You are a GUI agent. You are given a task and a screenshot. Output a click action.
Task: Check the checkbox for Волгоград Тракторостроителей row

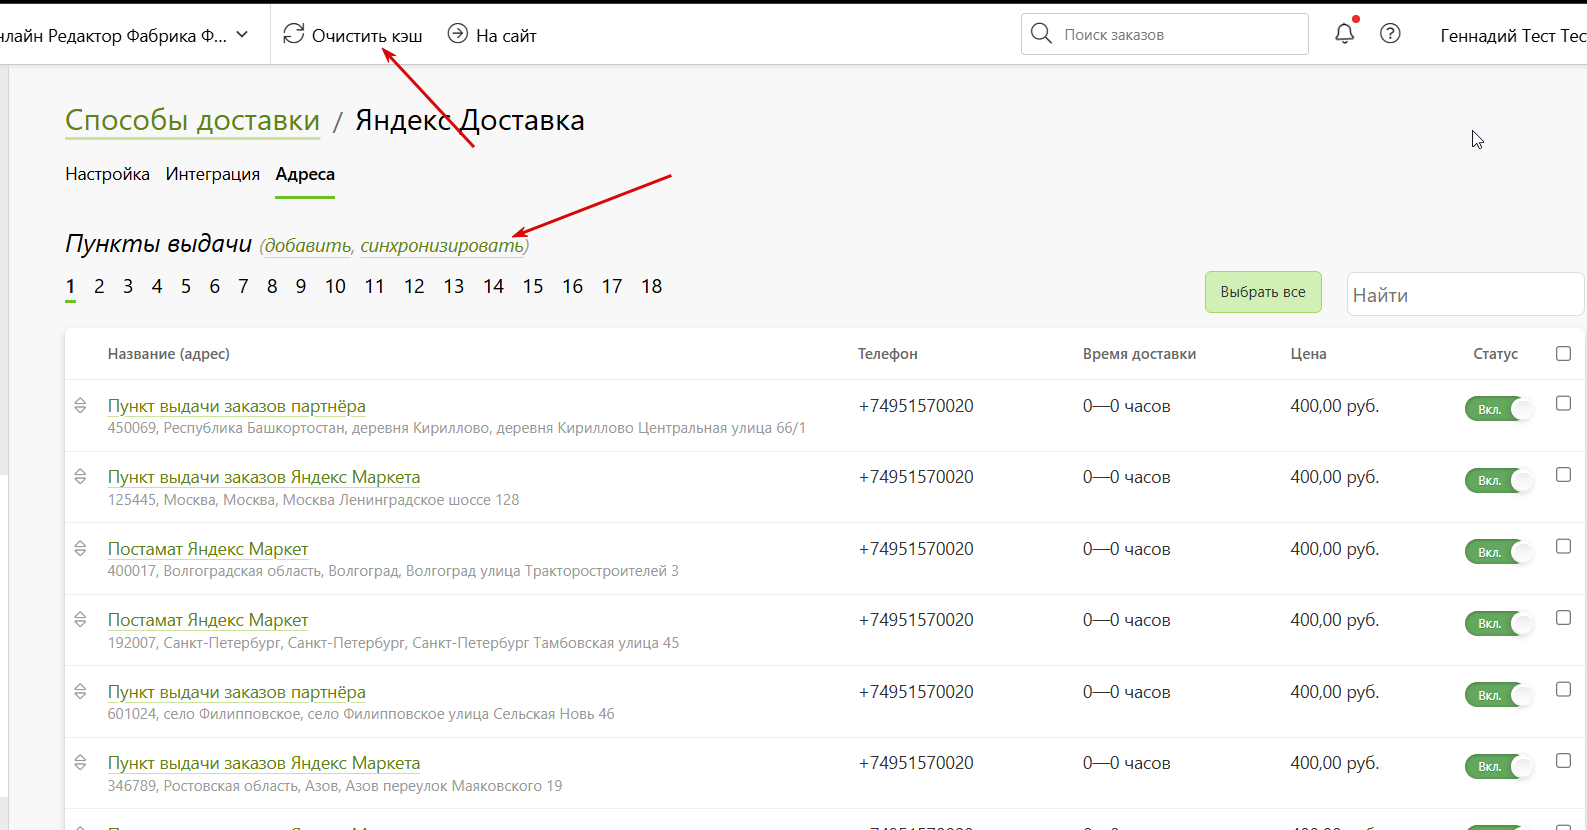click(1564, 546)
